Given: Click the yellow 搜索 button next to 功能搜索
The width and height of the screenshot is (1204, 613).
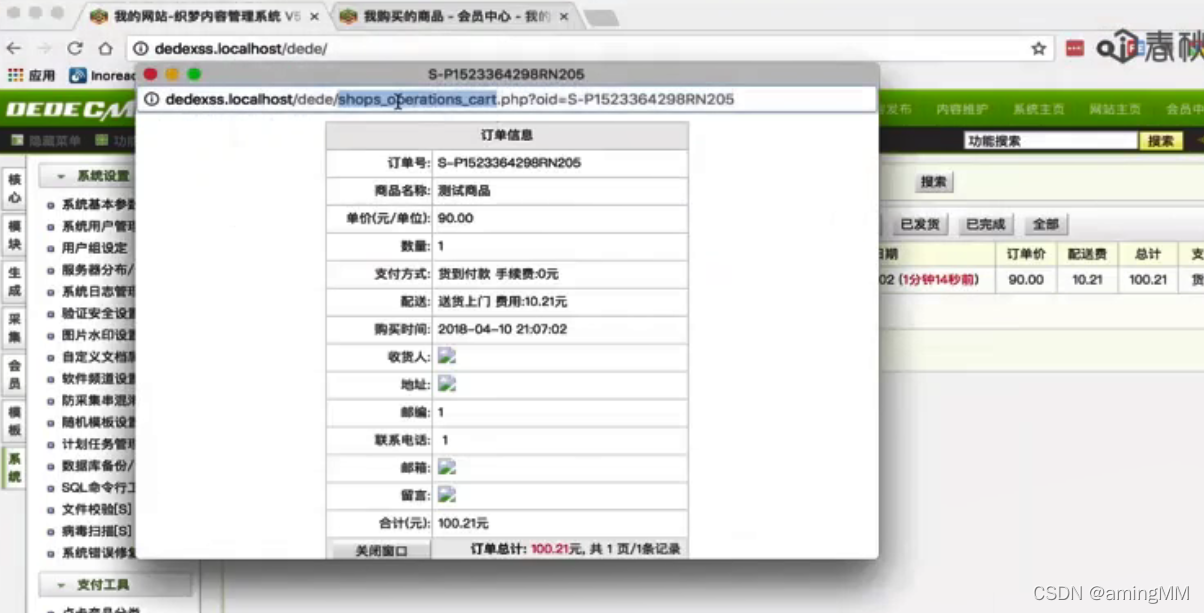Looking at the screenshot, I should pos(1161,141).
